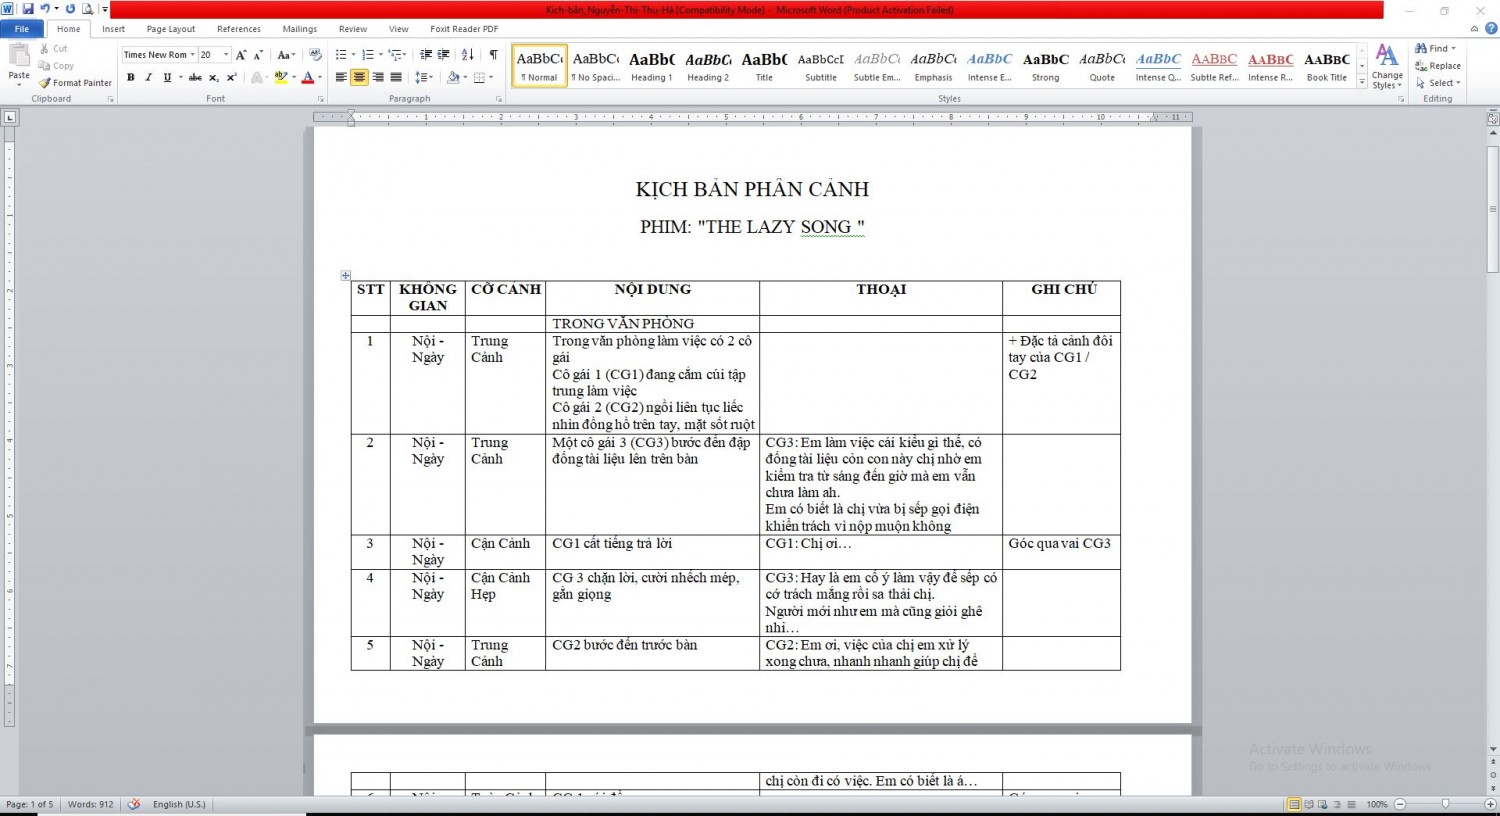
Task: Zoom out with the minus button
Action: [x=1400, y=804]
